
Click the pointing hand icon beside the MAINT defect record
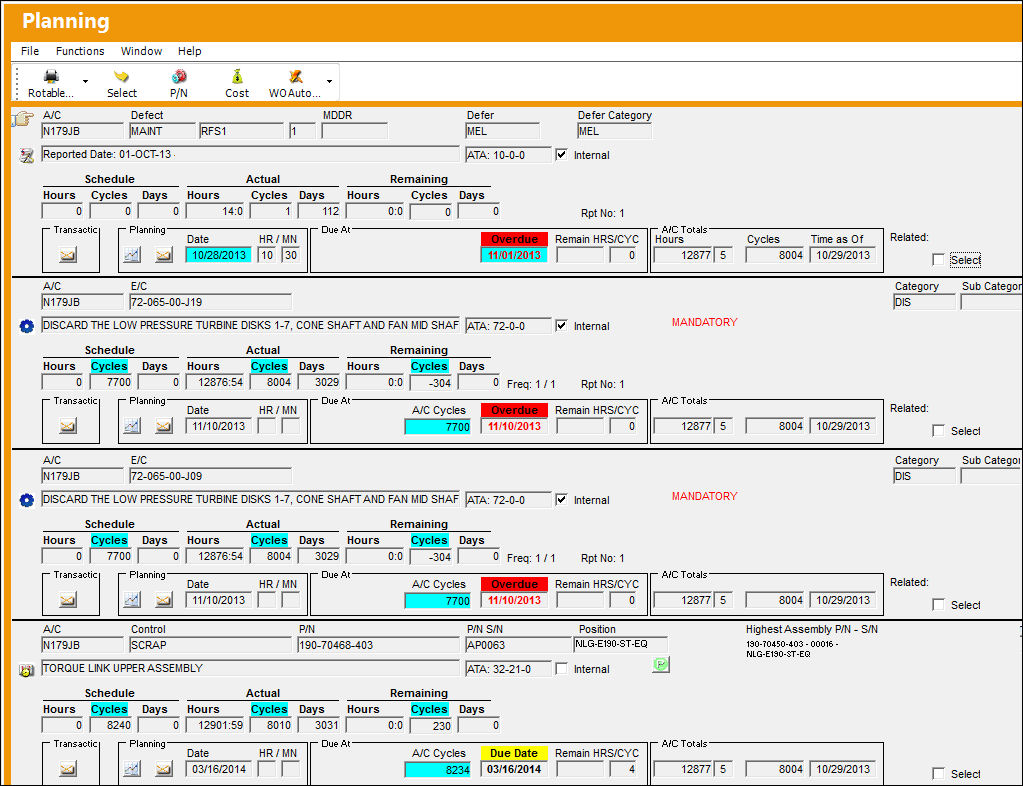[23, 119]
